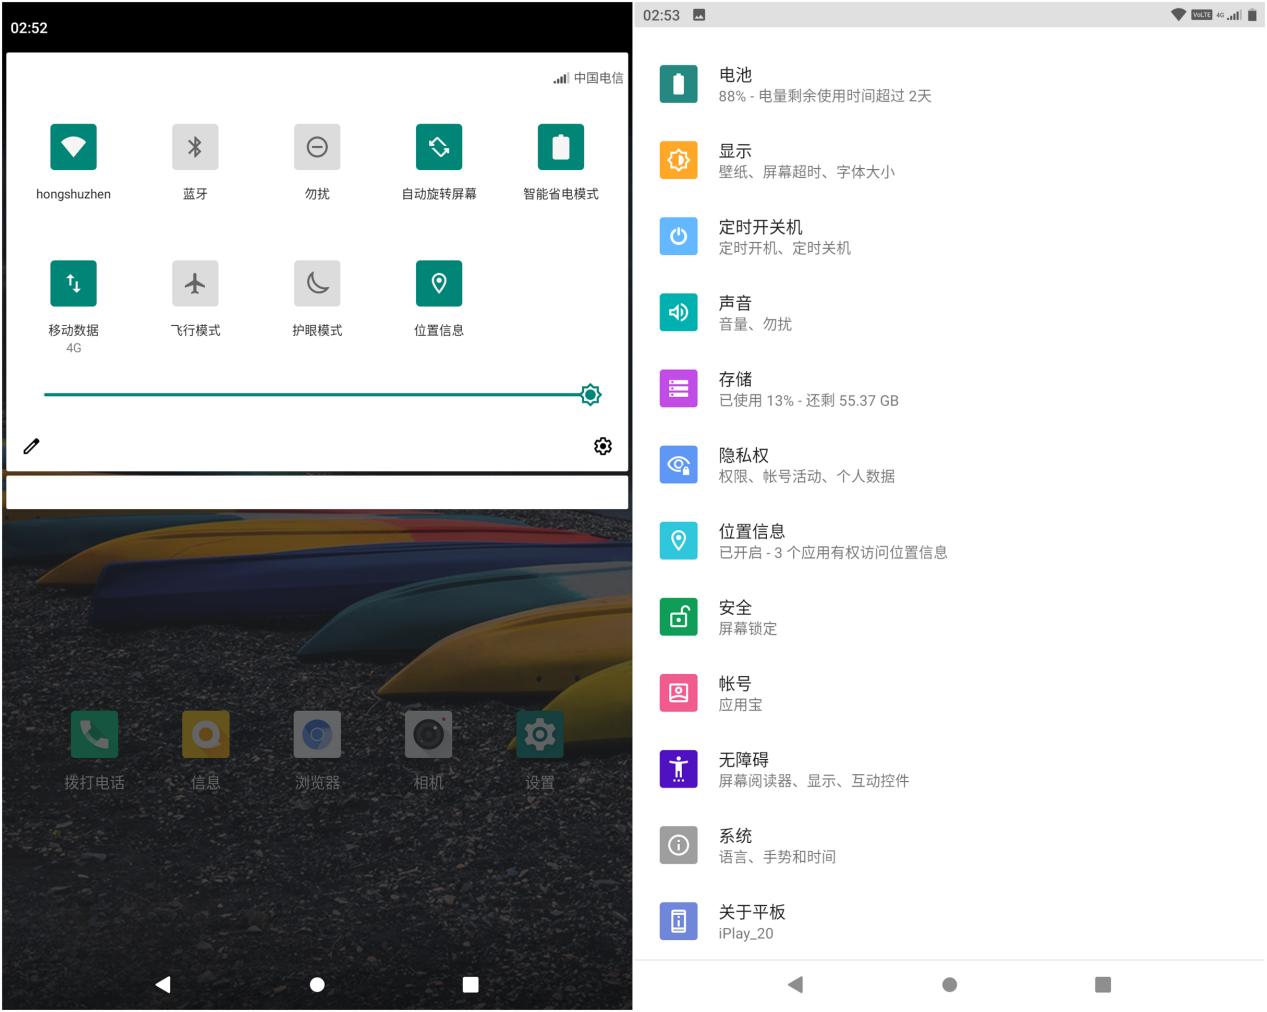The width and height of the screenshot is (1267, 1012).
Task: Launch the 拨打电话 phone dialer
Action: click(x=95, y=735)
